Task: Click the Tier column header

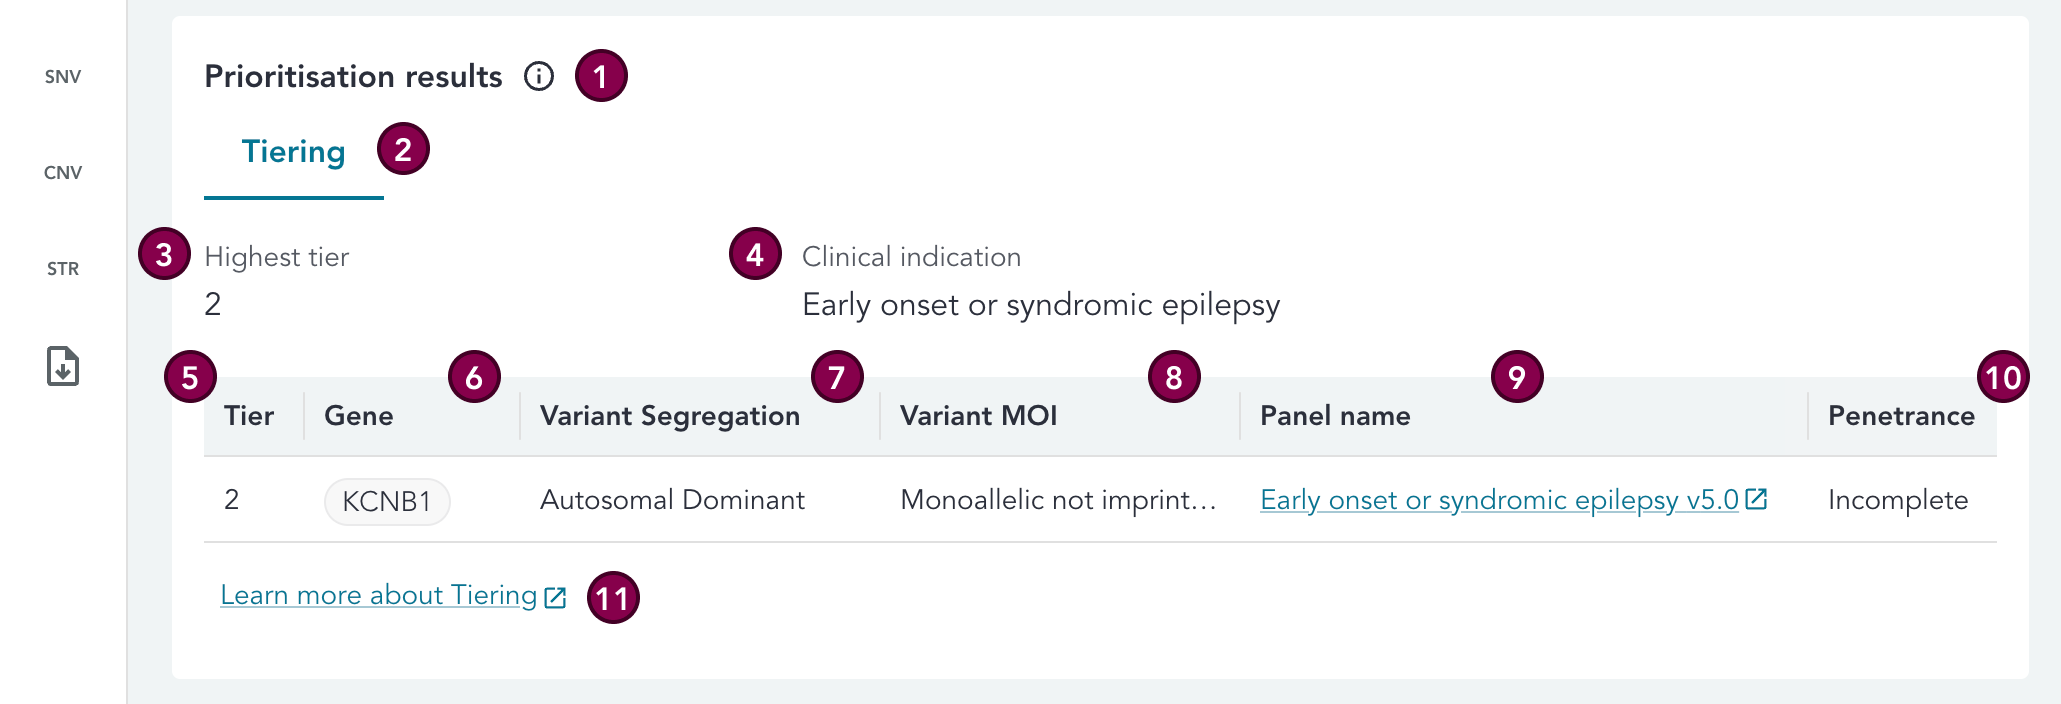Action: pyautogui.click(x=249, y=416)
